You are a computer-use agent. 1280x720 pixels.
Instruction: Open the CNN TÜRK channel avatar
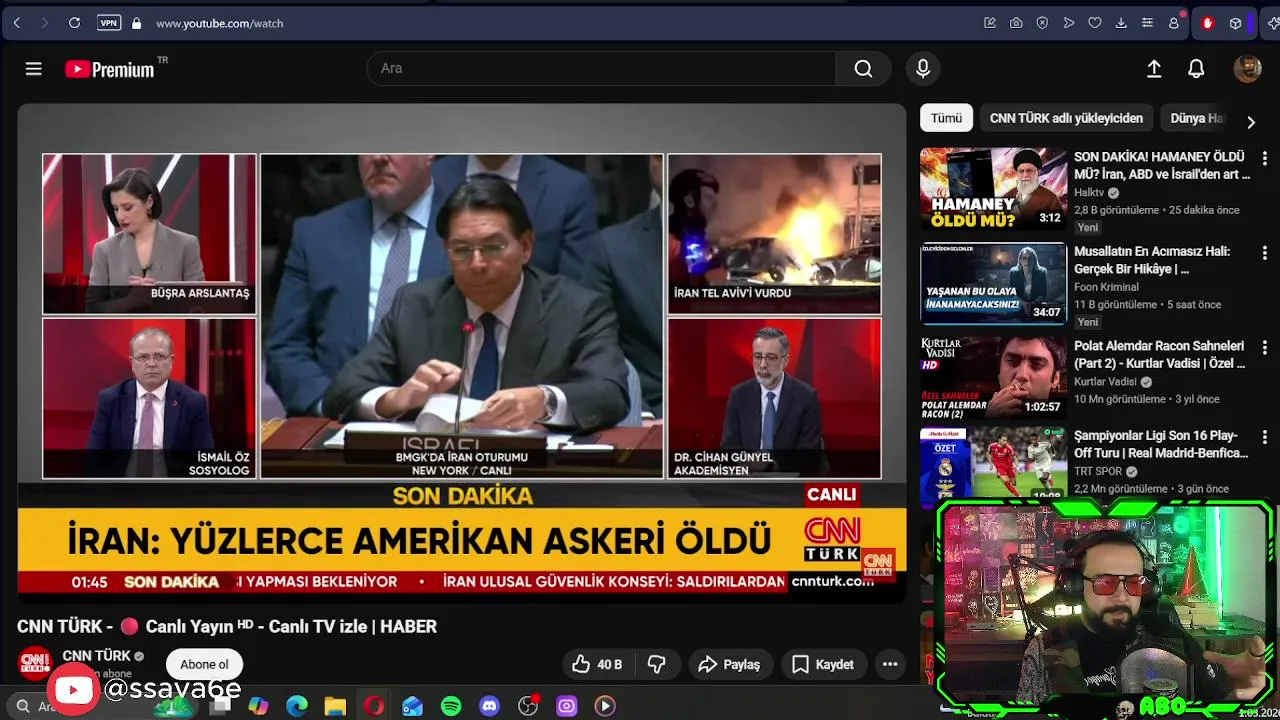tap(35, 664)
